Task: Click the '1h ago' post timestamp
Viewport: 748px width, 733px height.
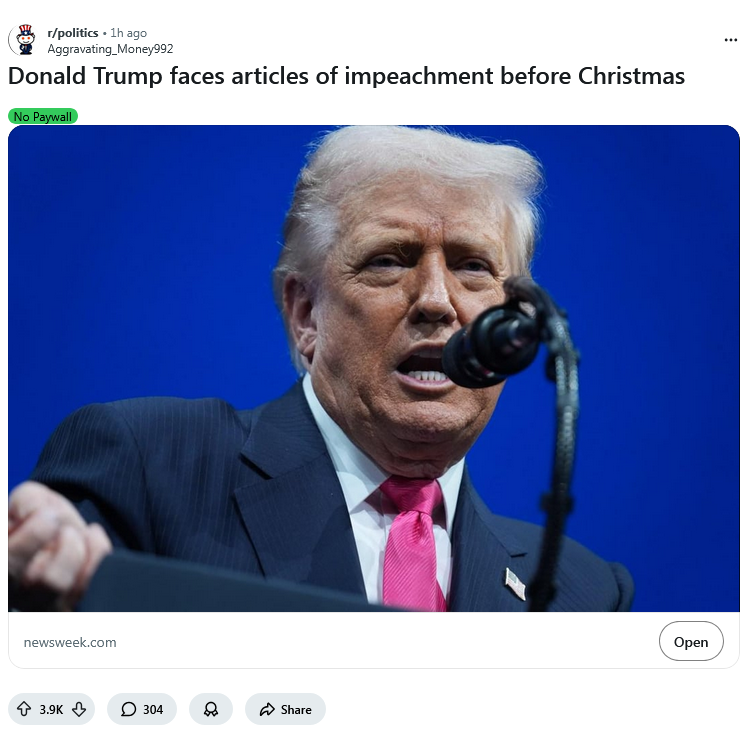Action: [128, 33]
